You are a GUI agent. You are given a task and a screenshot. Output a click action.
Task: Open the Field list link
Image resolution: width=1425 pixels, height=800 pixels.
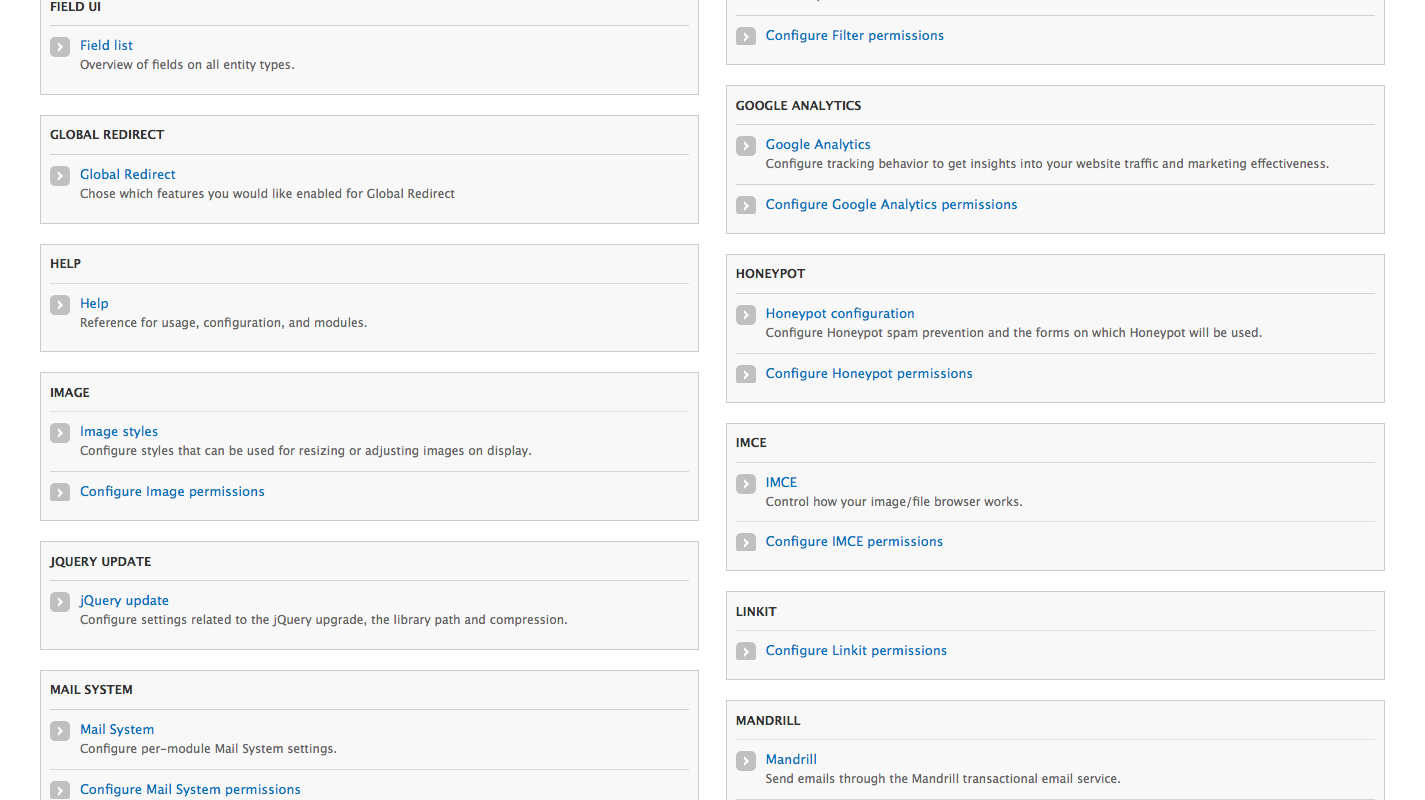[106, 45]
